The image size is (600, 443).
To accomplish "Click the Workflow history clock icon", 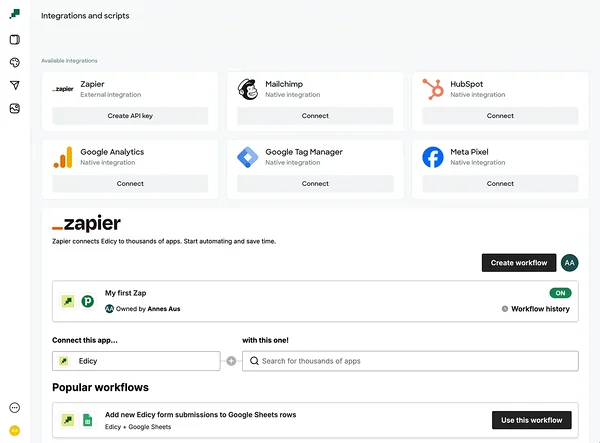I will [x=505, y=309].
